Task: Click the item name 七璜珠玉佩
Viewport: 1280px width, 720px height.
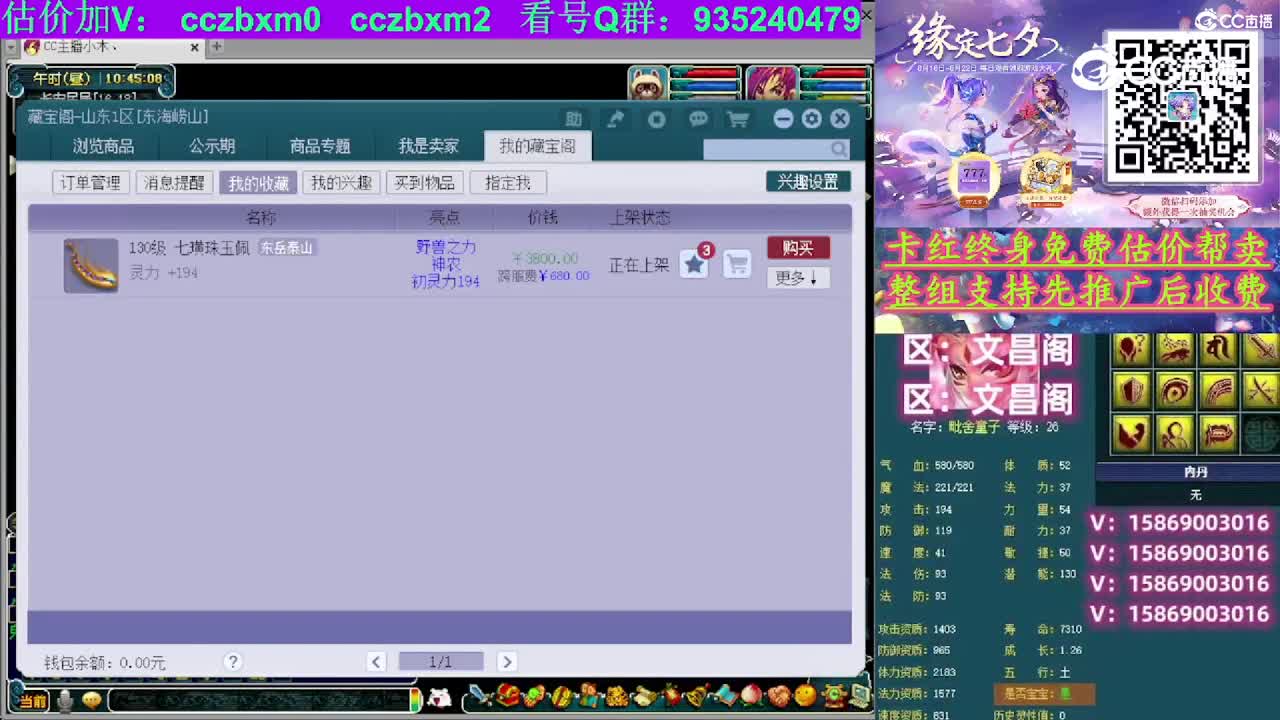Action: click(212, 248)
